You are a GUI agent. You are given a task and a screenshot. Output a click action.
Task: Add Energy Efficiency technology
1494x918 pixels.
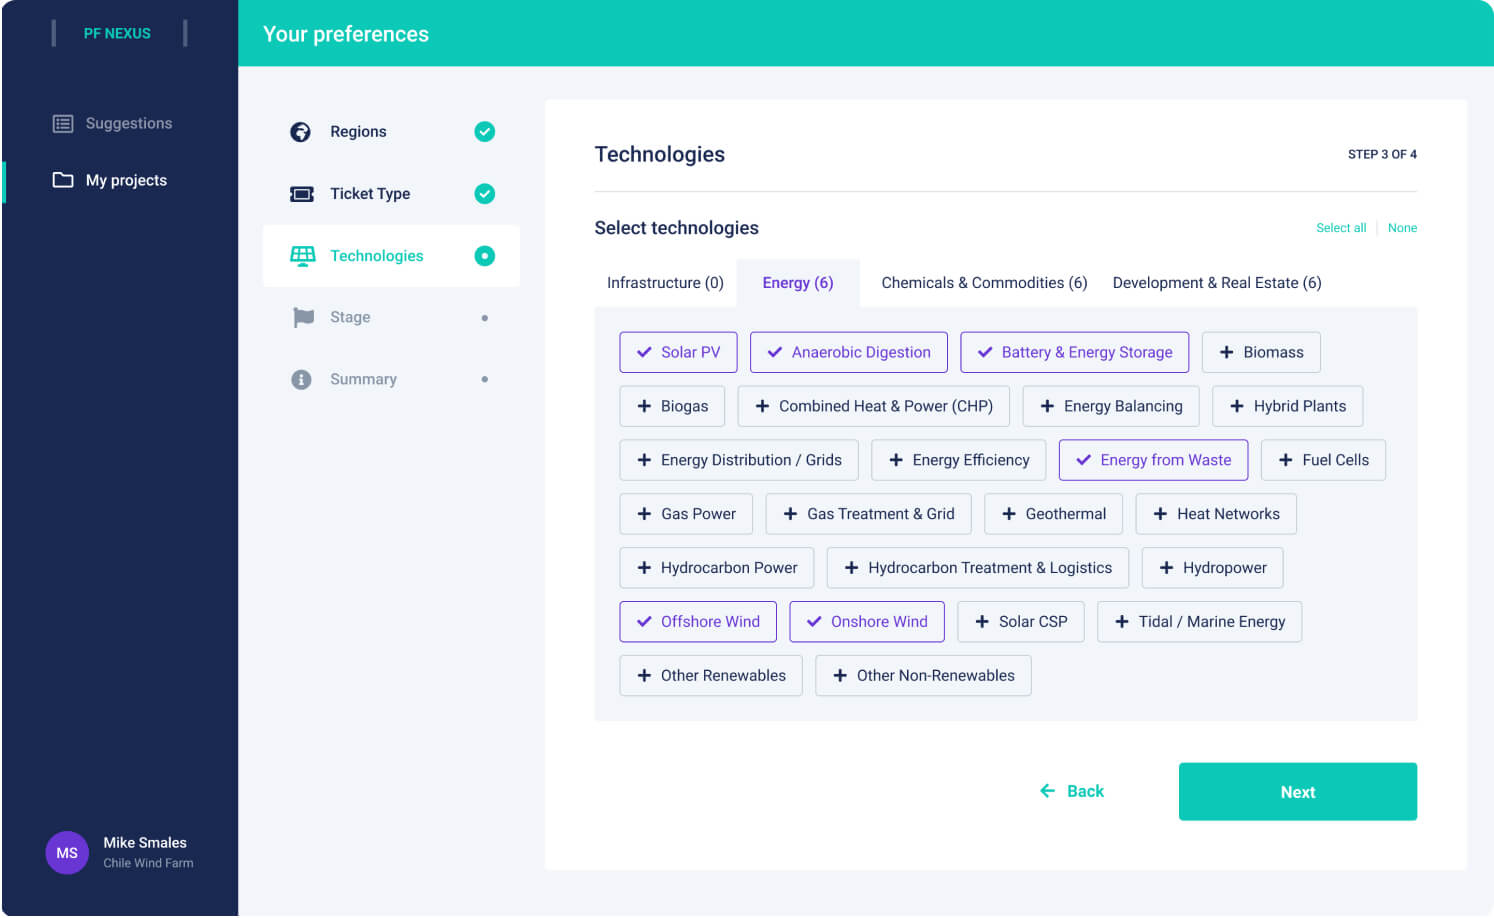tap(959, 460)
